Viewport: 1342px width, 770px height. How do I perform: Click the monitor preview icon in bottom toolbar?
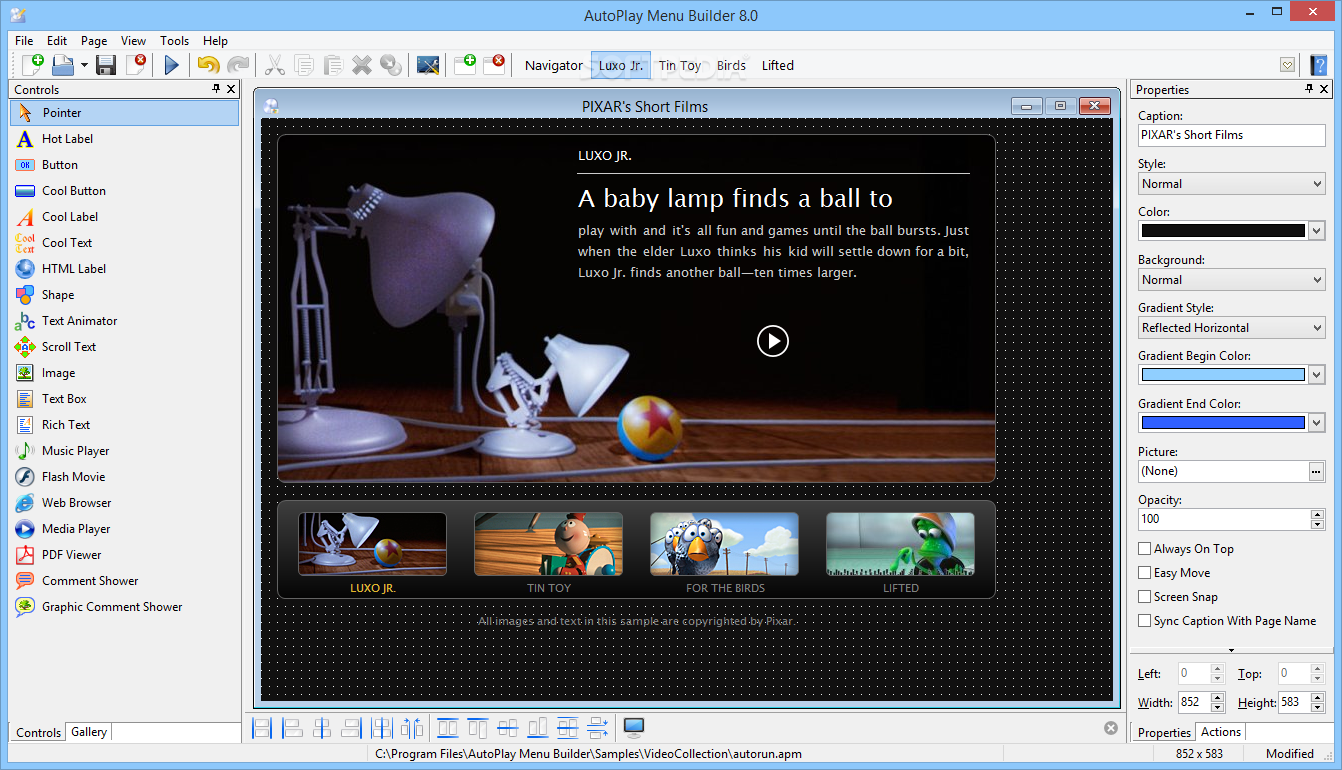(633, 728)
